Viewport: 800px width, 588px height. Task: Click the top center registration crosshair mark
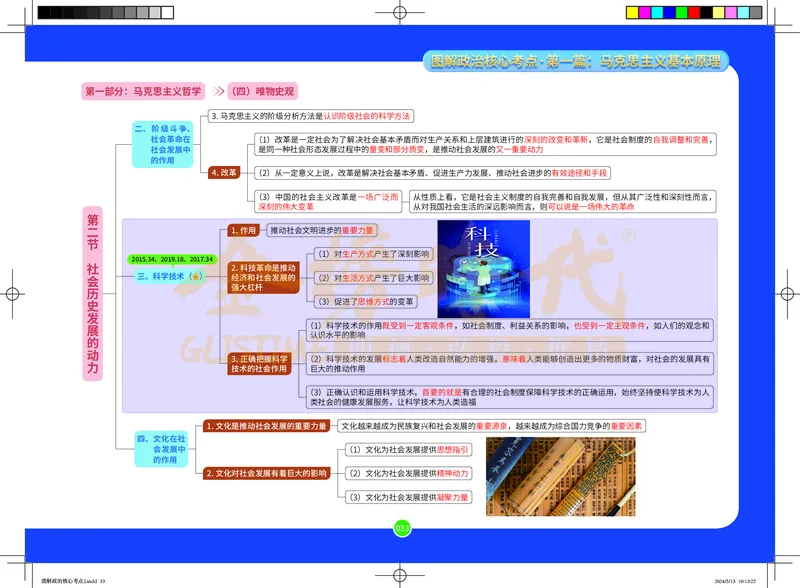(400, 12)
